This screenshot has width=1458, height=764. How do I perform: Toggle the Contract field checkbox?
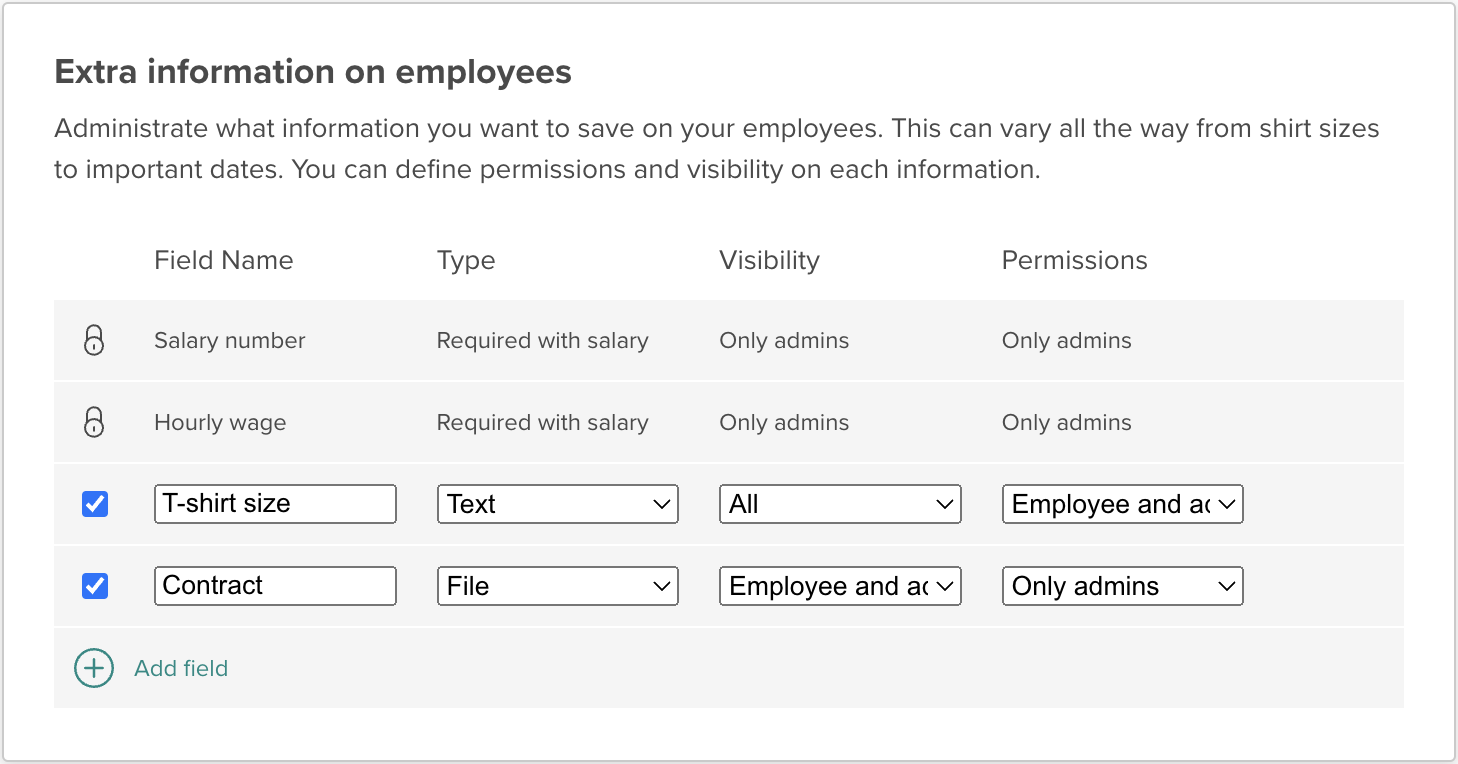(x=95, y=586)
